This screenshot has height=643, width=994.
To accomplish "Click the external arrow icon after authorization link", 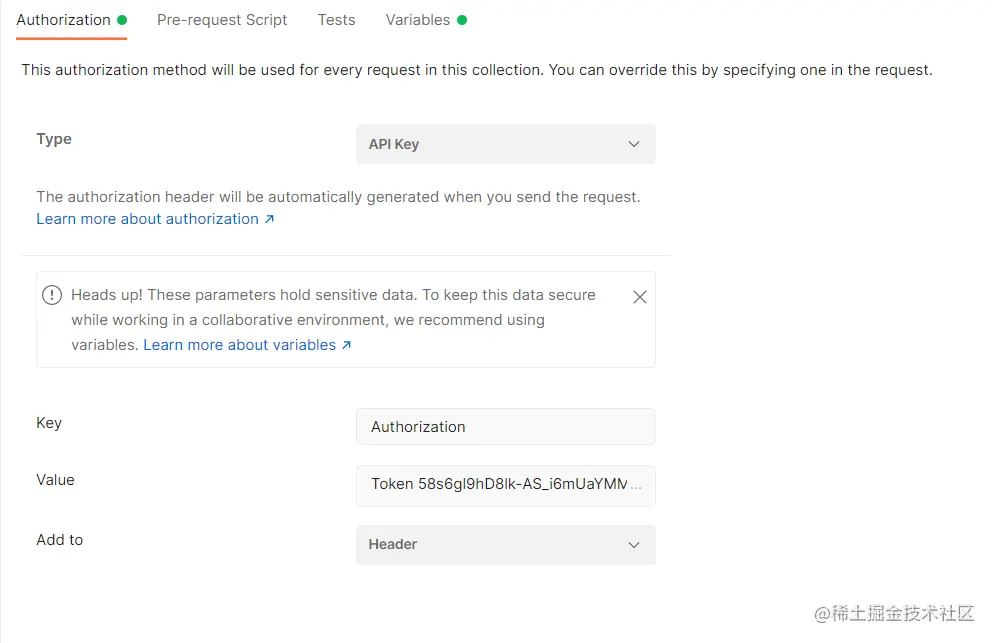I will (x=269, y=219).
